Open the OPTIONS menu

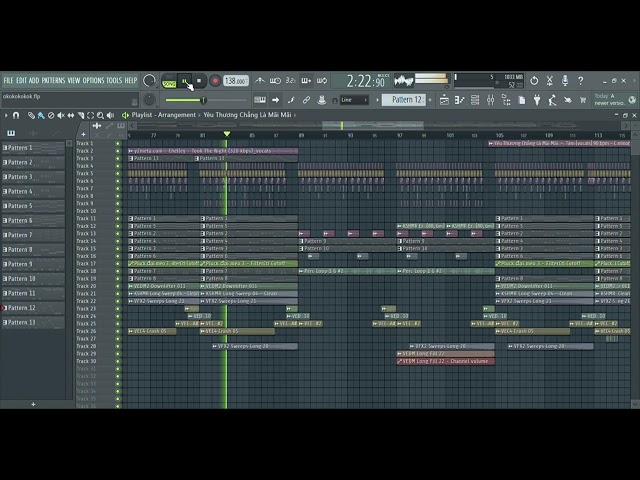click(x=93, y=80)
